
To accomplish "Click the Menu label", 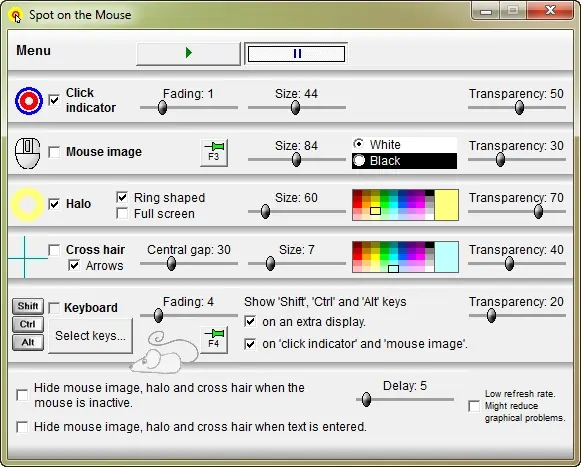I will pyautogui.click(x=33, y=50).
